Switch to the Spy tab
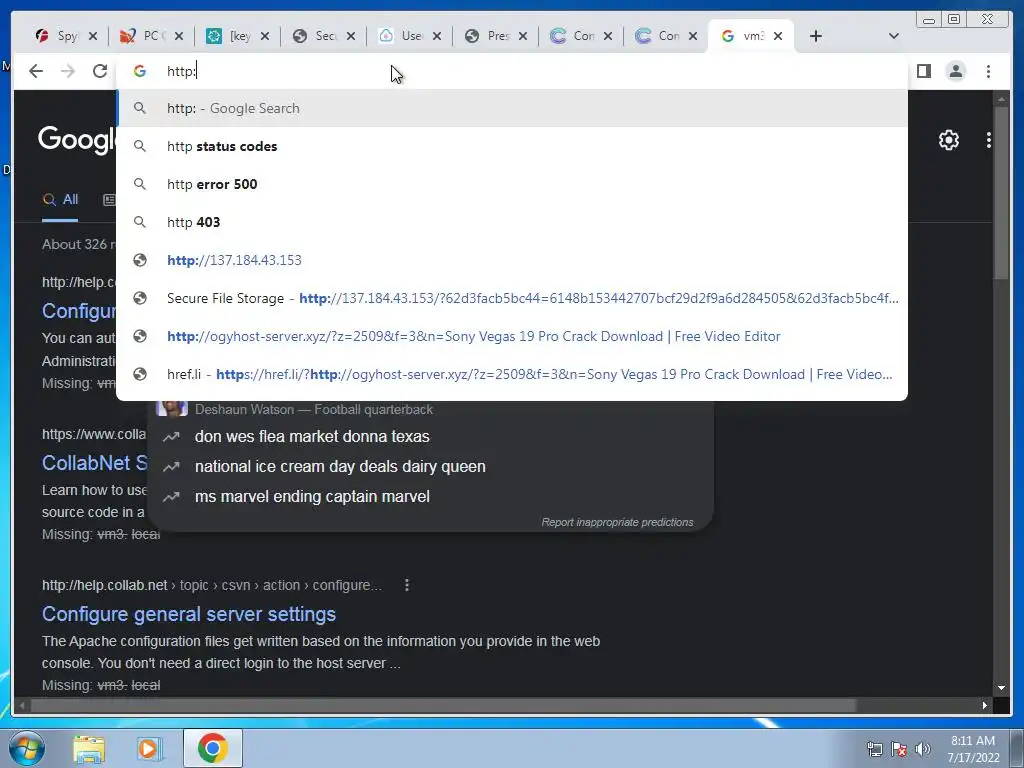The width and height of the screenshot is (1024, 768). click(x=58, y=36)
